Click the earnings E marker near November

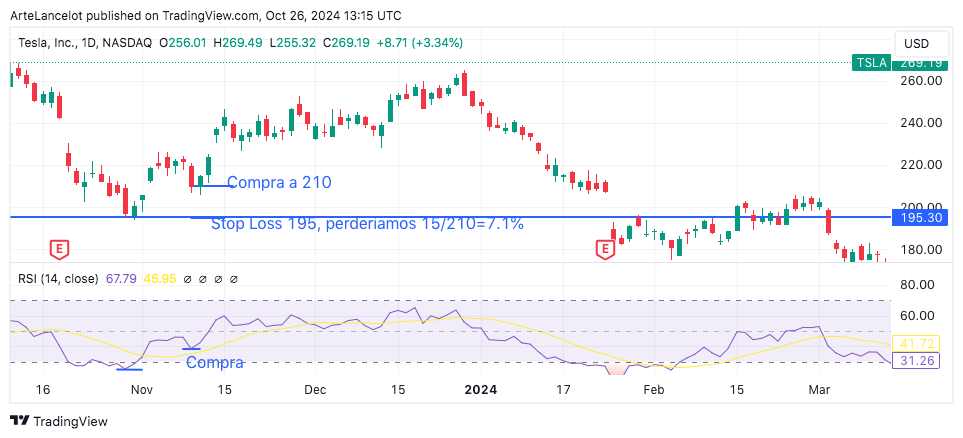point(60,249)
